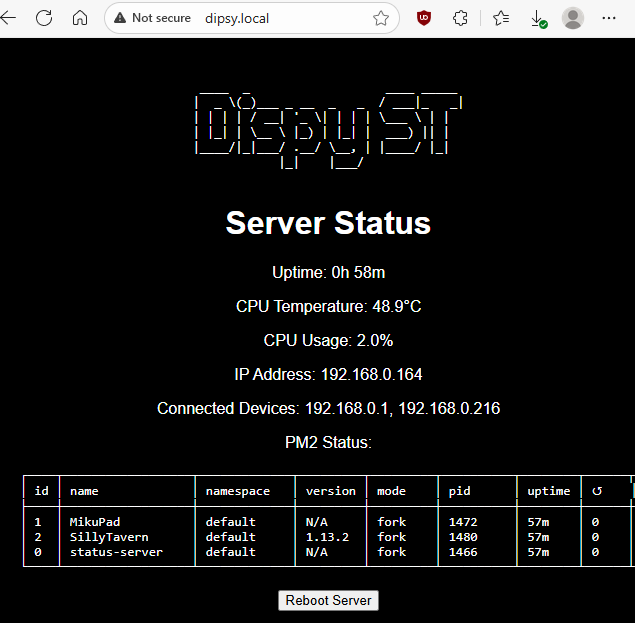The height and width of the screenshot is (623, 635).
Task: Open the Favorites list icon
Action: [501, 18]
